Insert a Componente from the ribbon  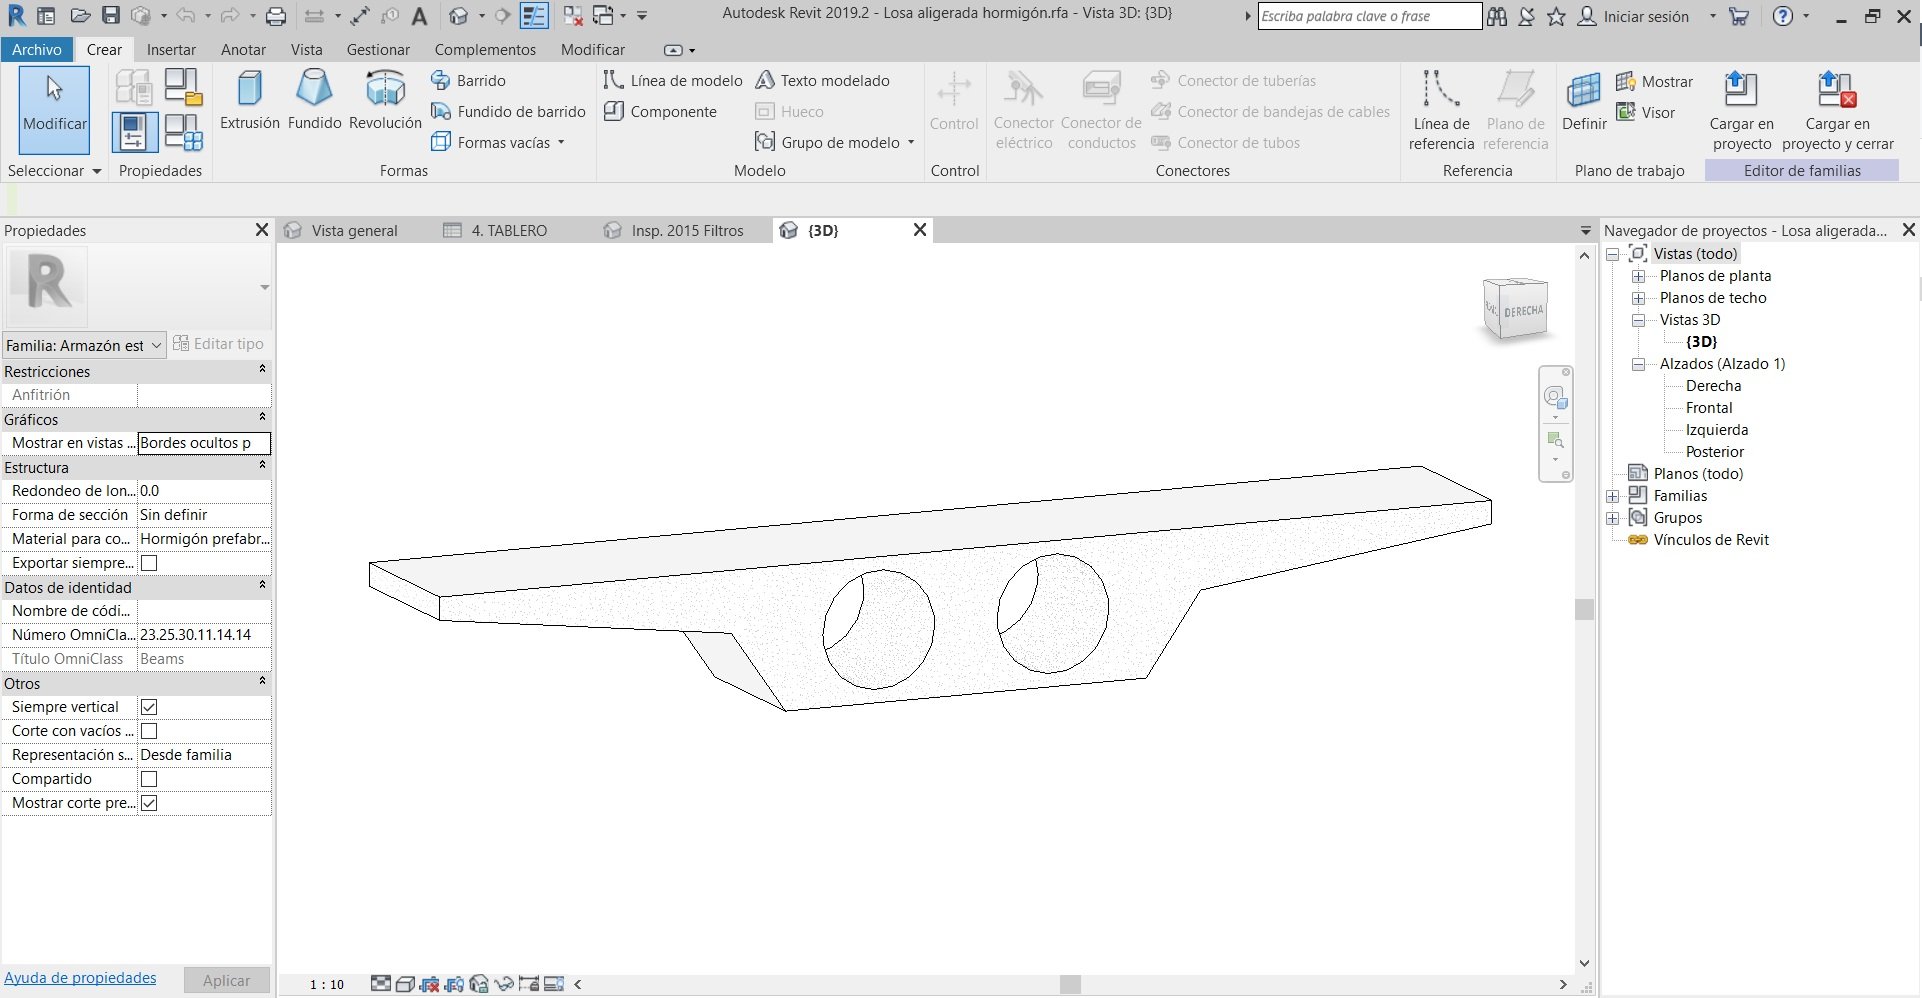(660, 111)
